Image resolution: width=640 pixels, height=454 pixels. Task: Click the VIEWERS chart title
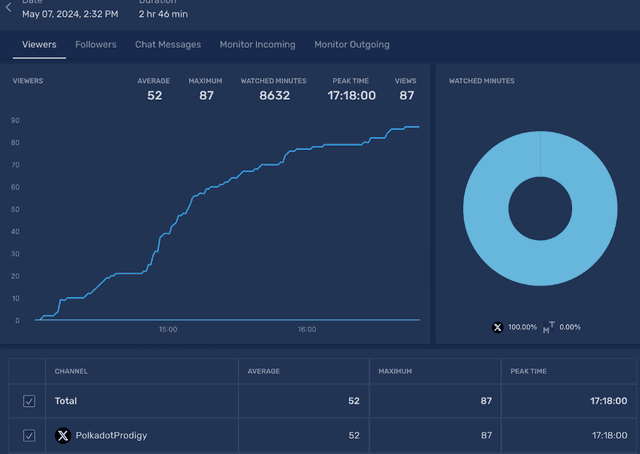tap(28, 81)
